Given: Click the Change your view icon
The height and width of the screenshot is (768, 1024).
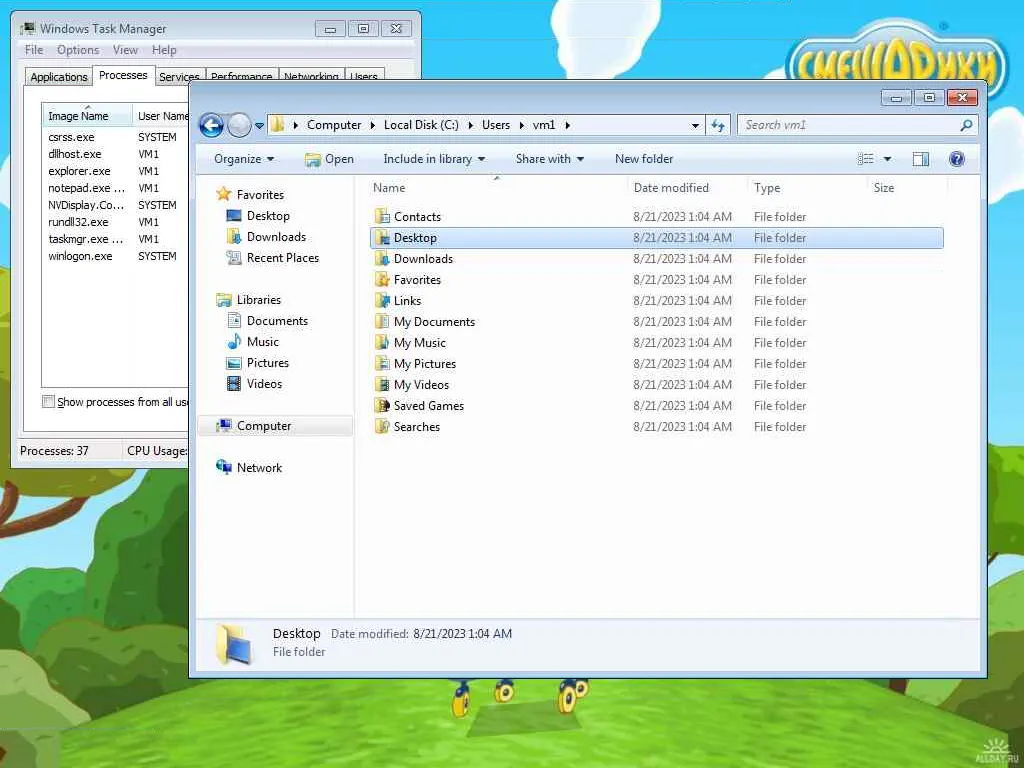Looking at the screenshot, I should (x=865, y=159).
